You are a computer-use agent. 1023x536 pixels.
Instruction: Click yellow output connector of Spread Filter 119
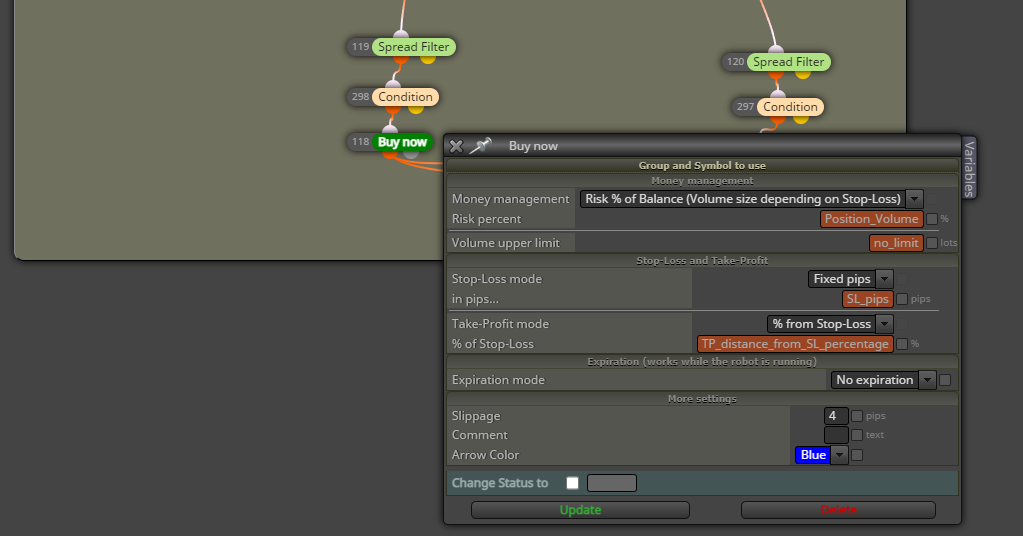click(x=428, y=59)
